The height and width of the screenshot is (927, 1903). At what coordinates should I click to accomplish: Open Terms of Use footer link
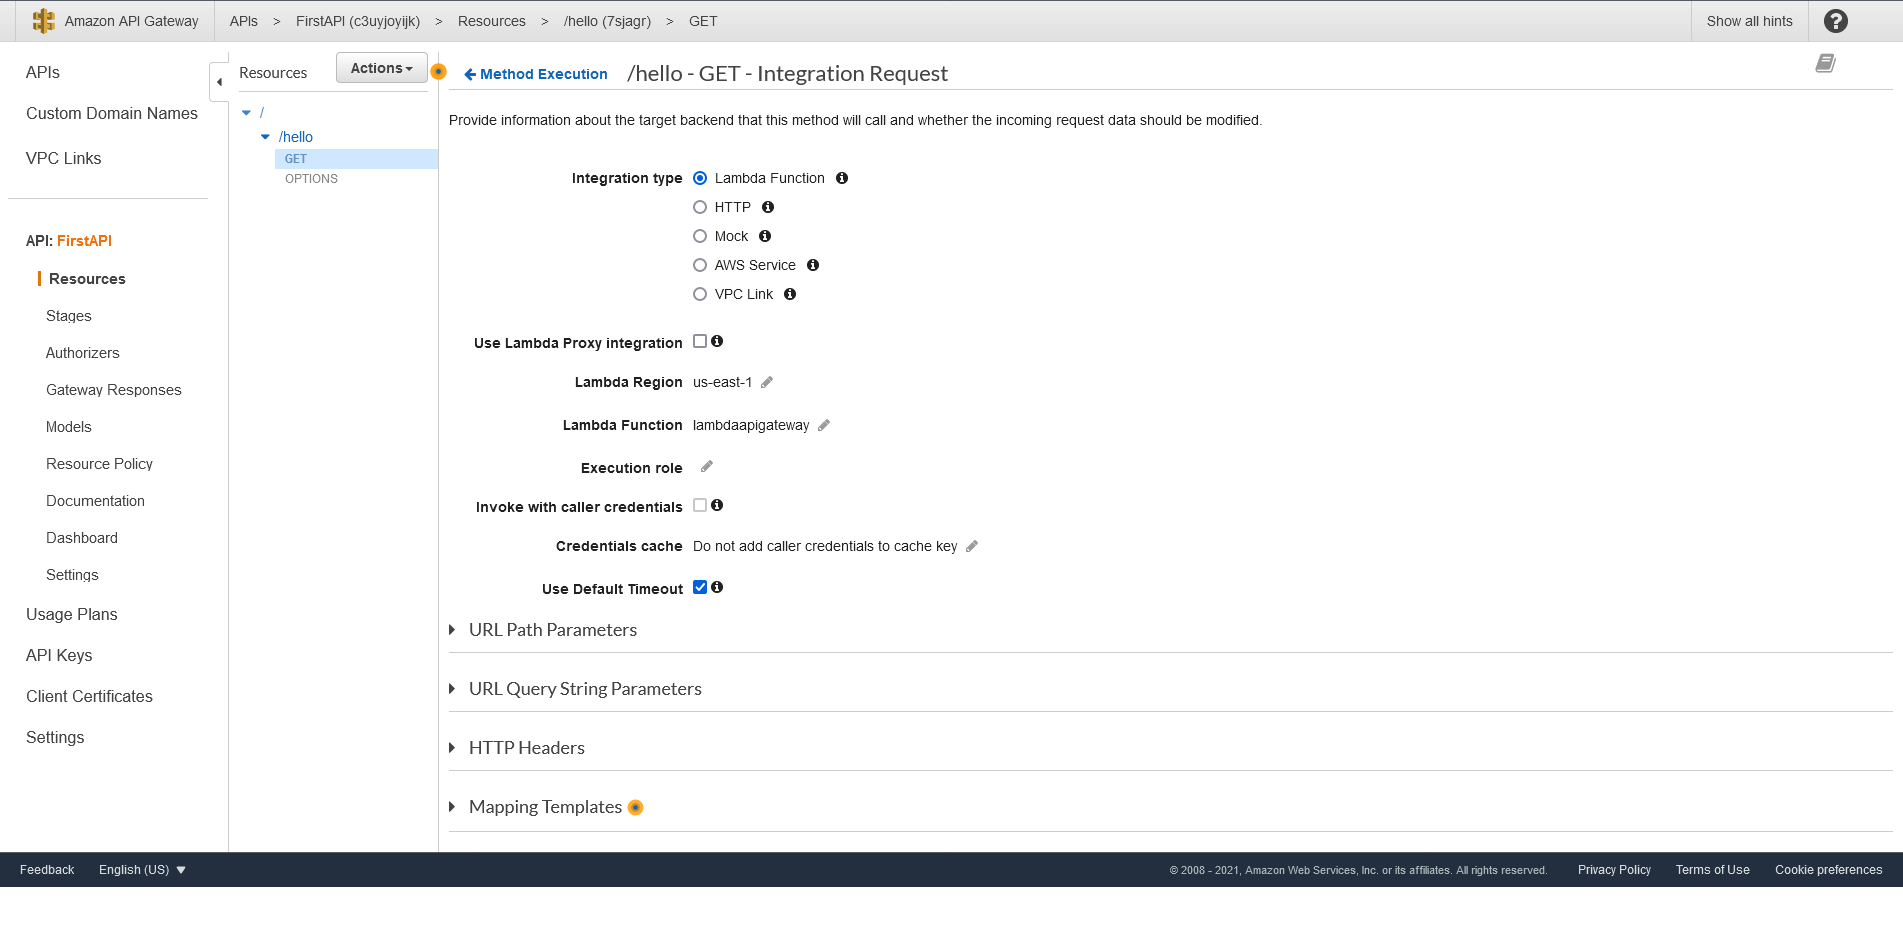1712,870
